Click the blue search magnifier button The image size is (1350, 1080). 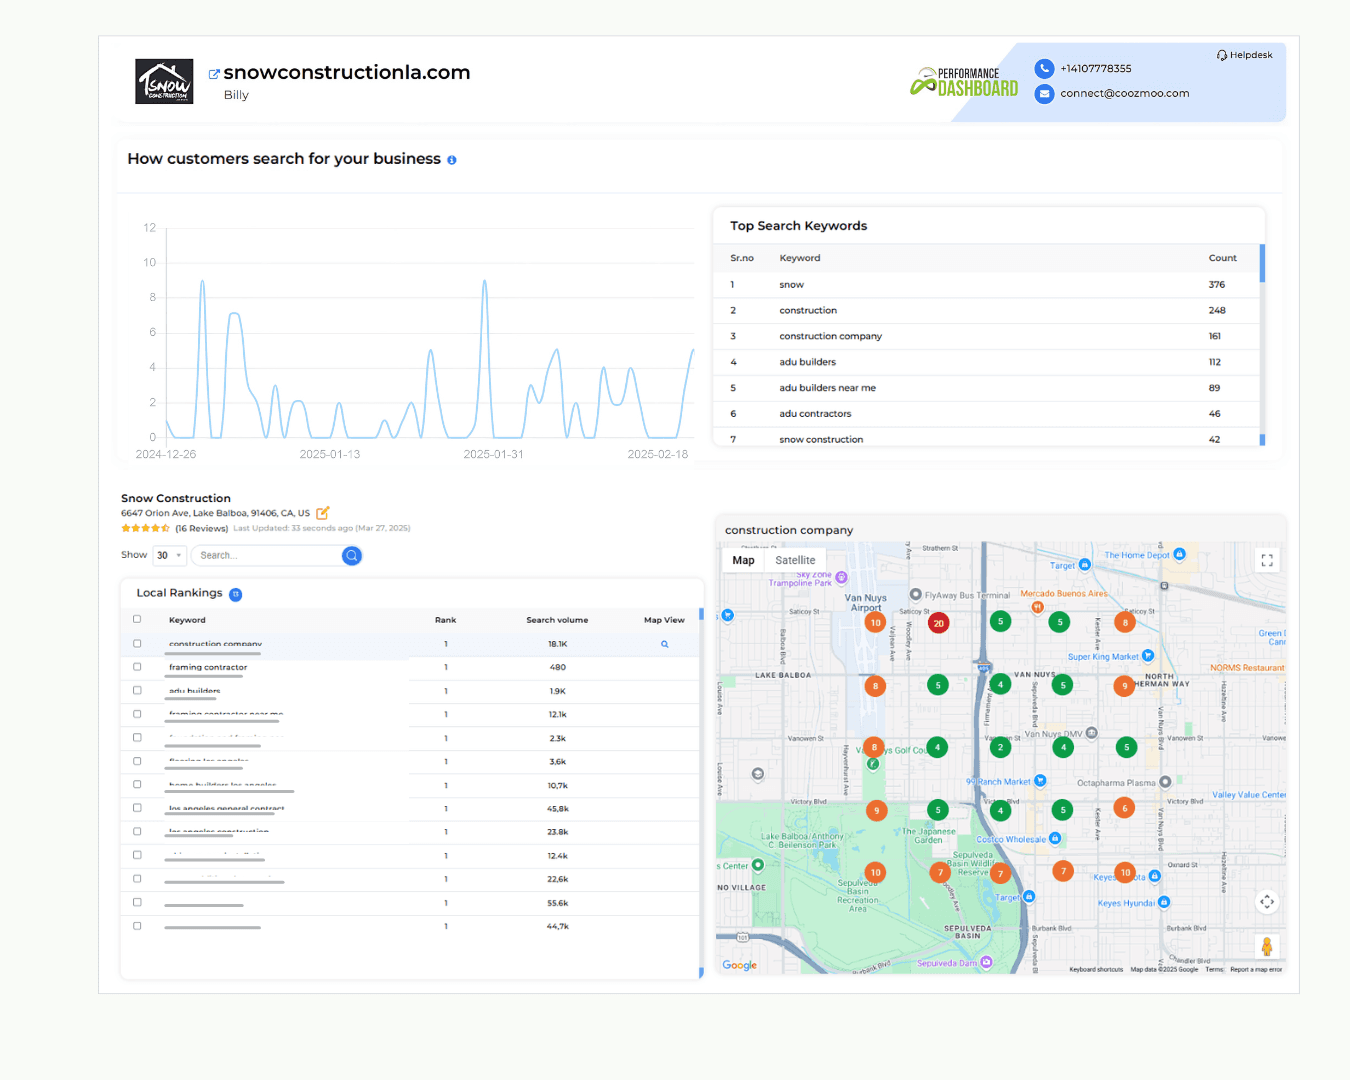tap(352, 556)
